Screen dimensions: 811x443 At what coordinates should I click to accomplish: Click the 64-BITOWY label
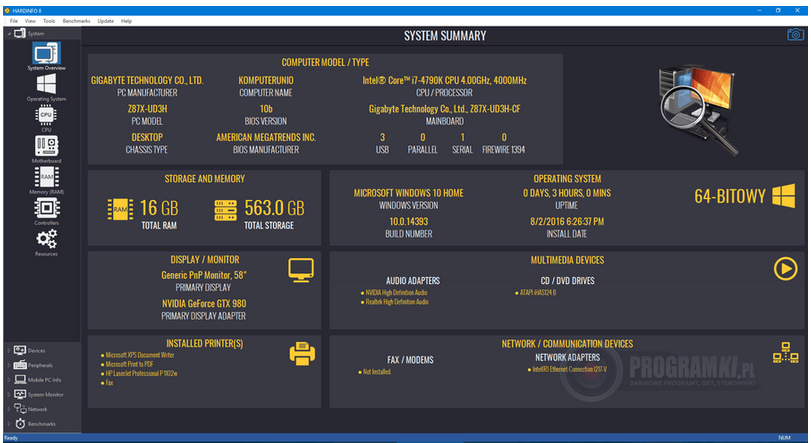(730, 196)
